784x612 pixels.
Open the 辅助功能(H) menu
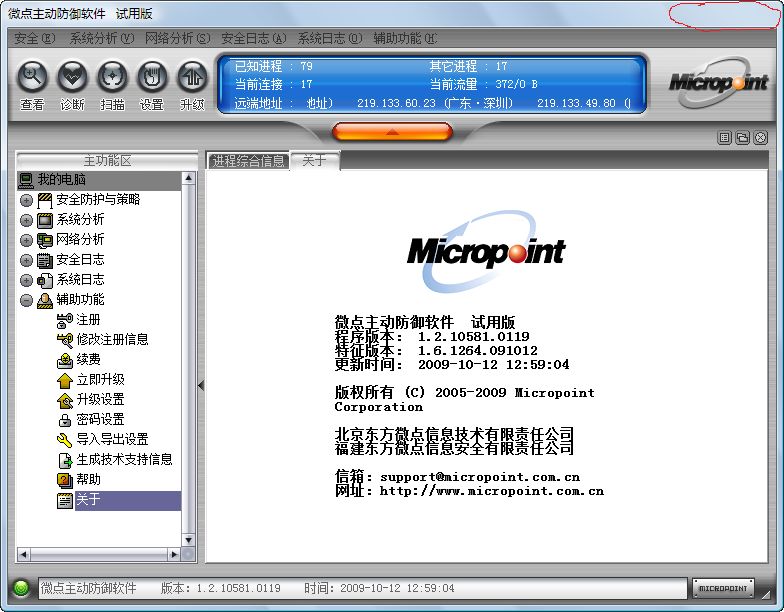404,38
